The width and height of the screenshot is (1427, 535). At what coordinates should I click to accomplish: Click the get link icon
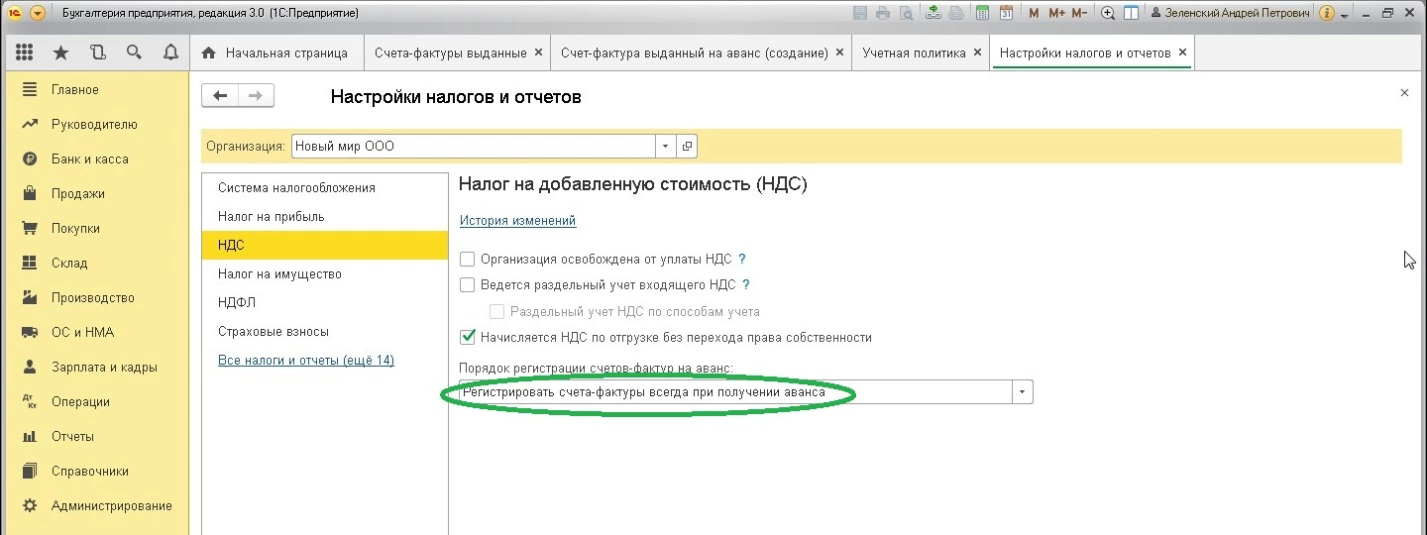click(x=932, y=14)
